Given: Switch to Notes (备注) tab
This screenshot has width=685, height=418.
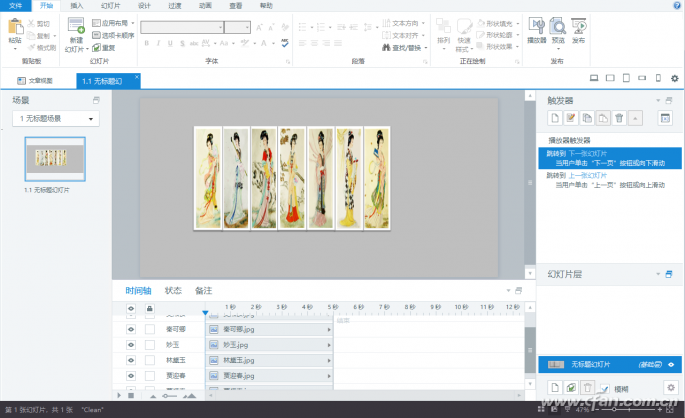Looking at the screenshot, I should click(x=204, y=290).
